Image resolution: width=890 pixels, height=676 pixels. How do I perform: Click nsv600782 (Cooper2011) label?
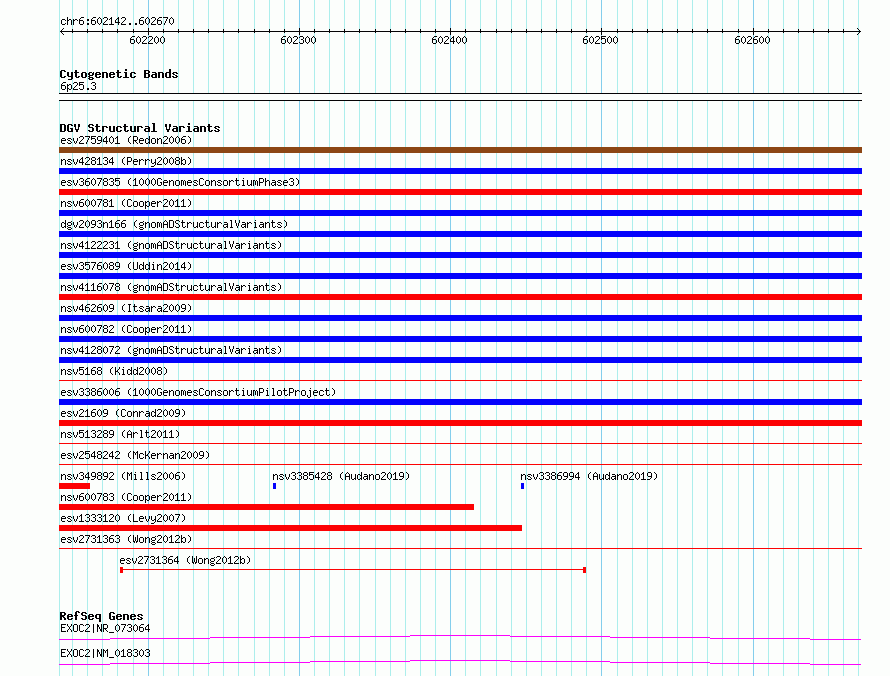click(x=126, y=329)
